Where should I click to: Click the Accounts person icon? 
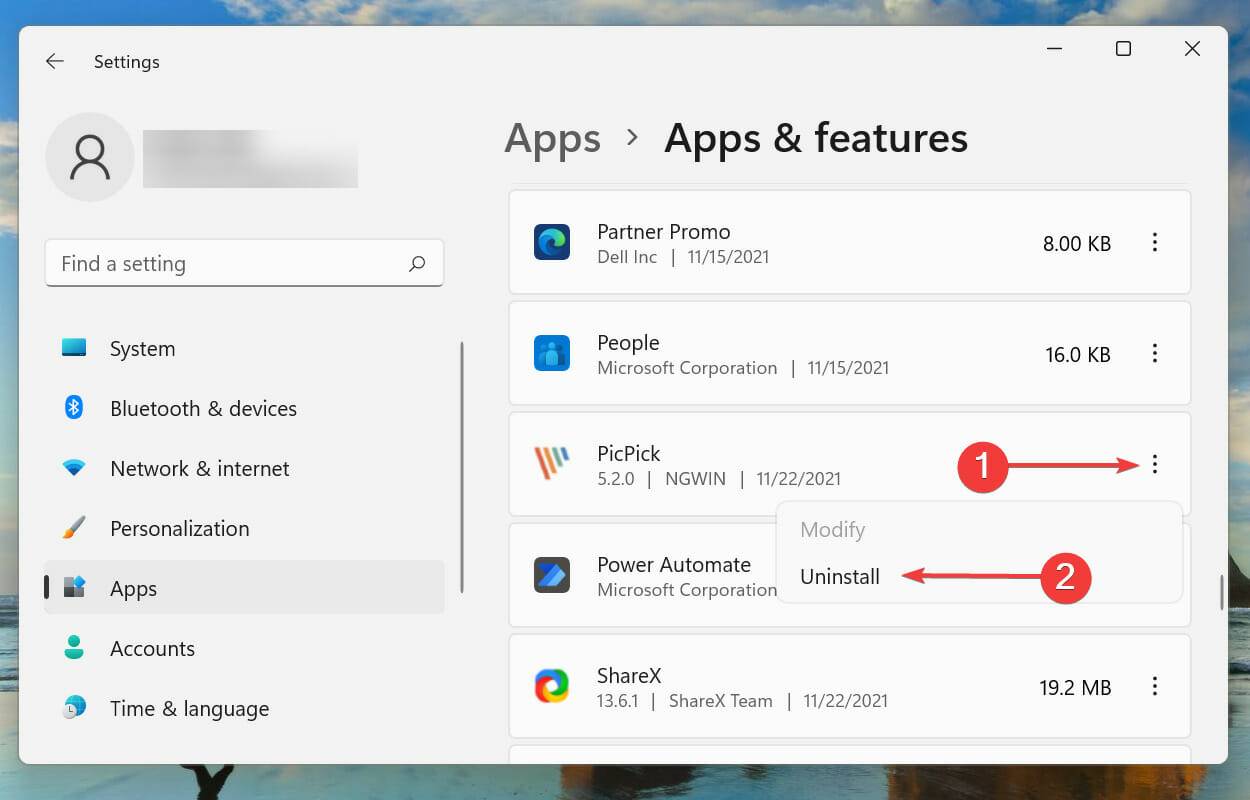point(74,647)
